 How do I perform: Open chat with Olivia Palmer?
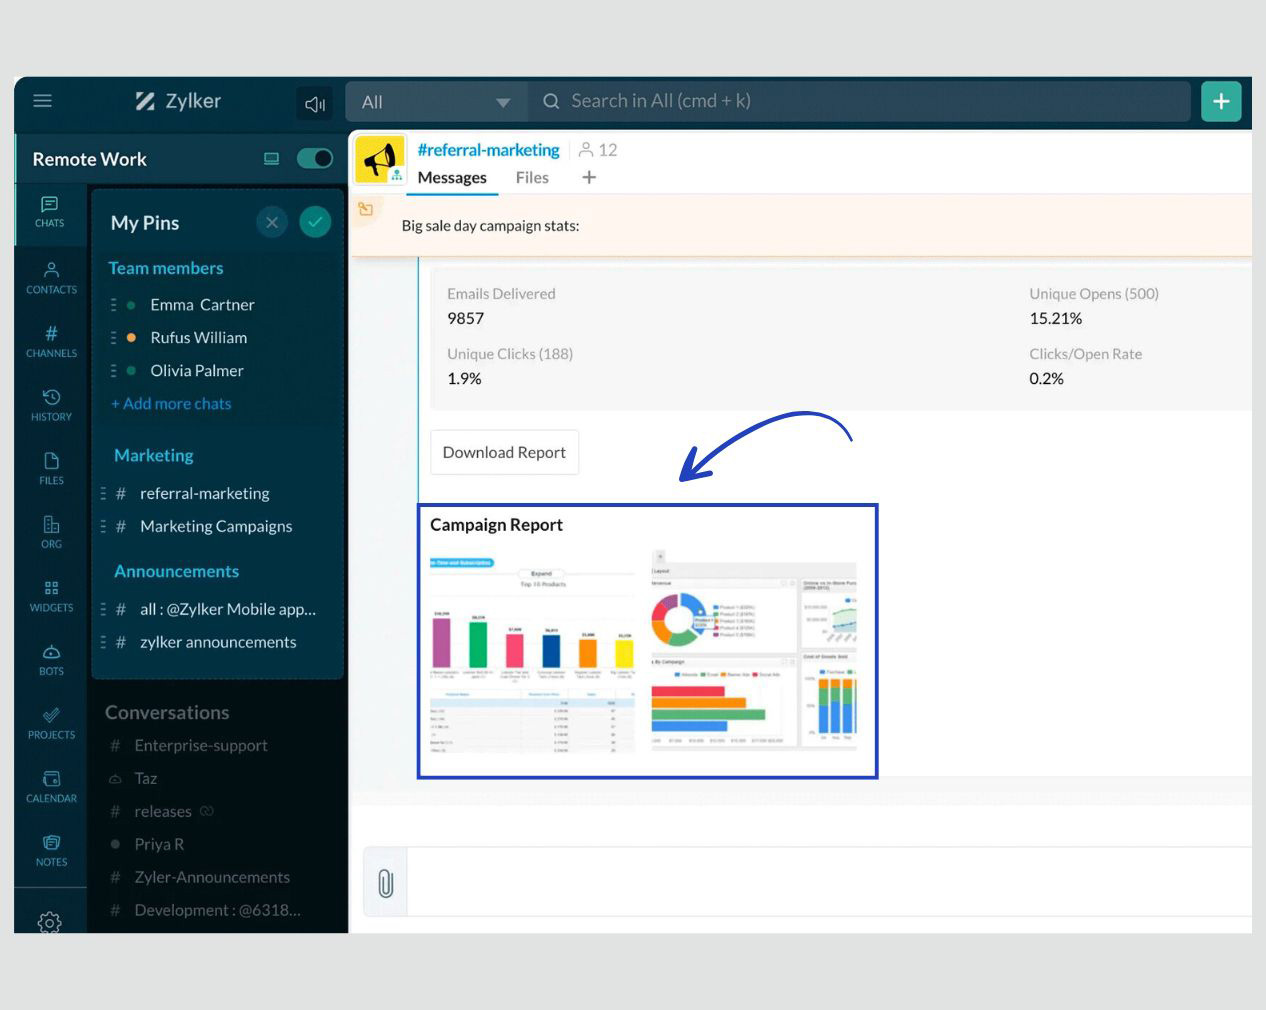tap(197, 371)
